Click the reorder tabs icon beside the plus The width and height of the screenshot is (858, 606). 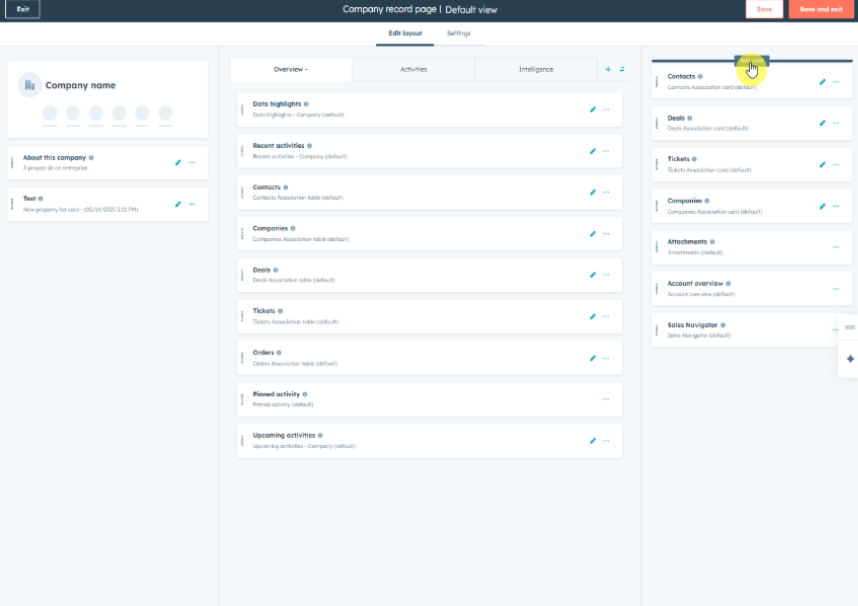(x=620, y=69)
